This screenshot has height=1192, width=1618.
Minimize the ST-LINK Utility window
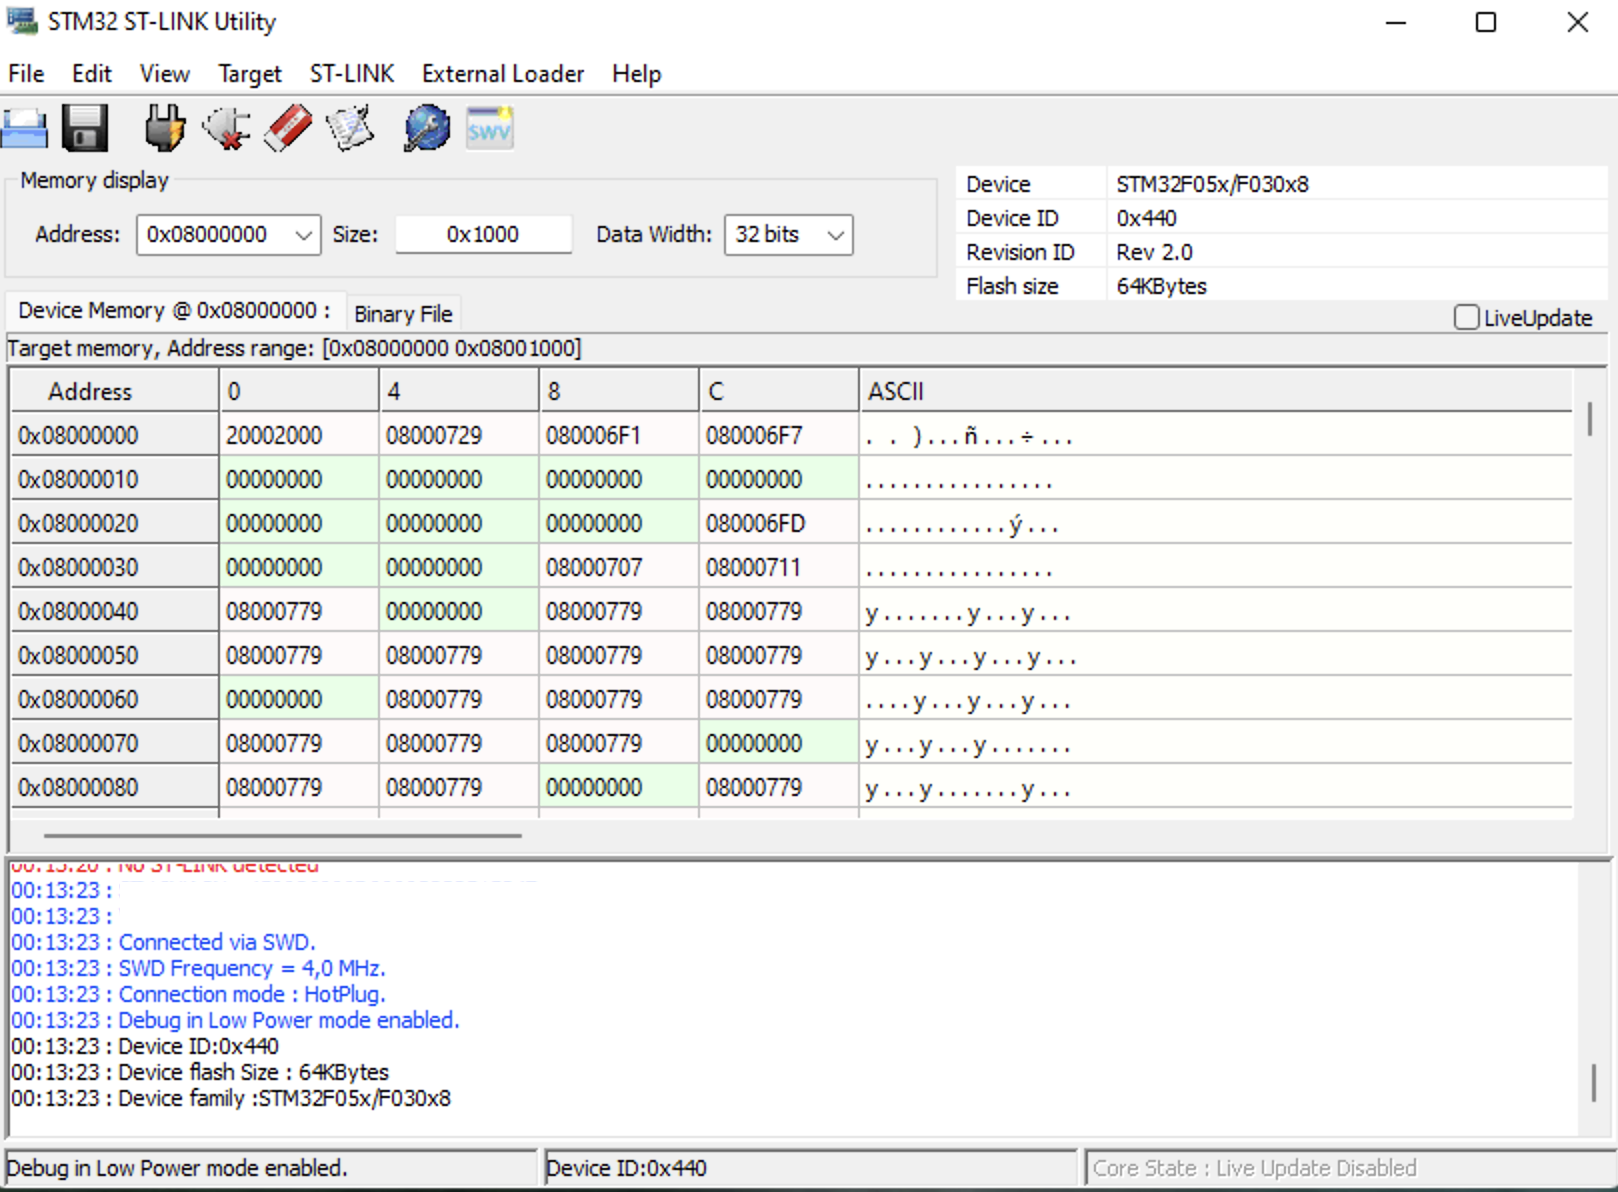click(1396, 22)
